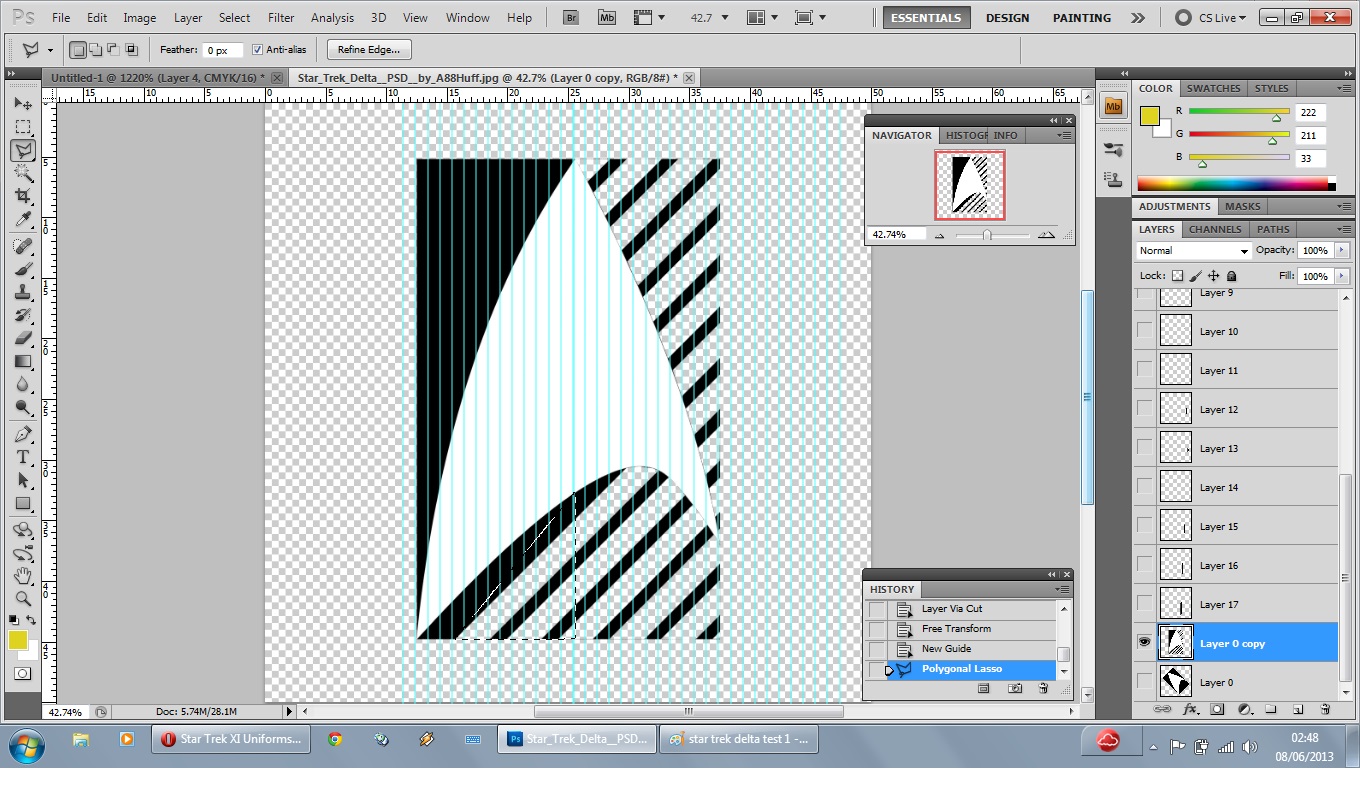
Task: Click Create a new layer icon
Action: click(x=1298, y=709)
